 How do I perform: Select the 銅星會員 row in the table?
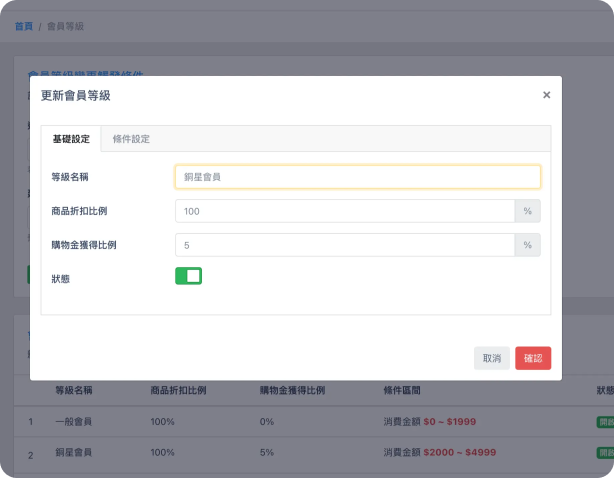coord(73,453)
